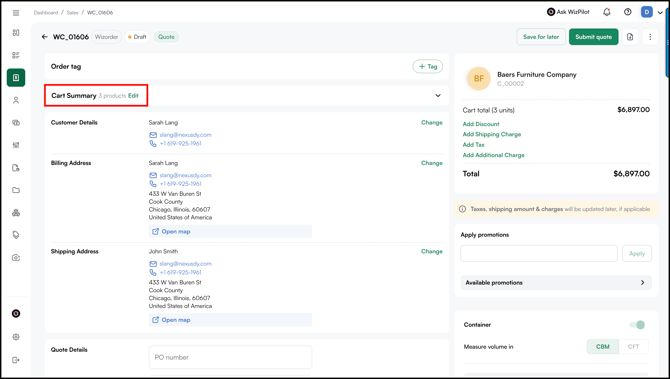Click the document download icon near Submit quote
670x379 pixels.
pos(630,37)
